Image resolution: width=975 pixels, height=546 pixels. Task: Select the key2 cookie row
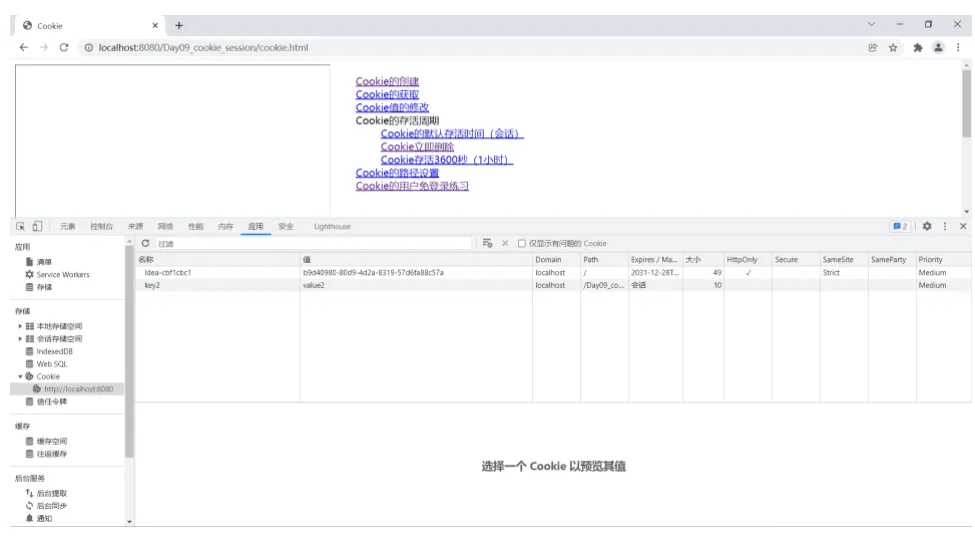click(x=553, y=285)
